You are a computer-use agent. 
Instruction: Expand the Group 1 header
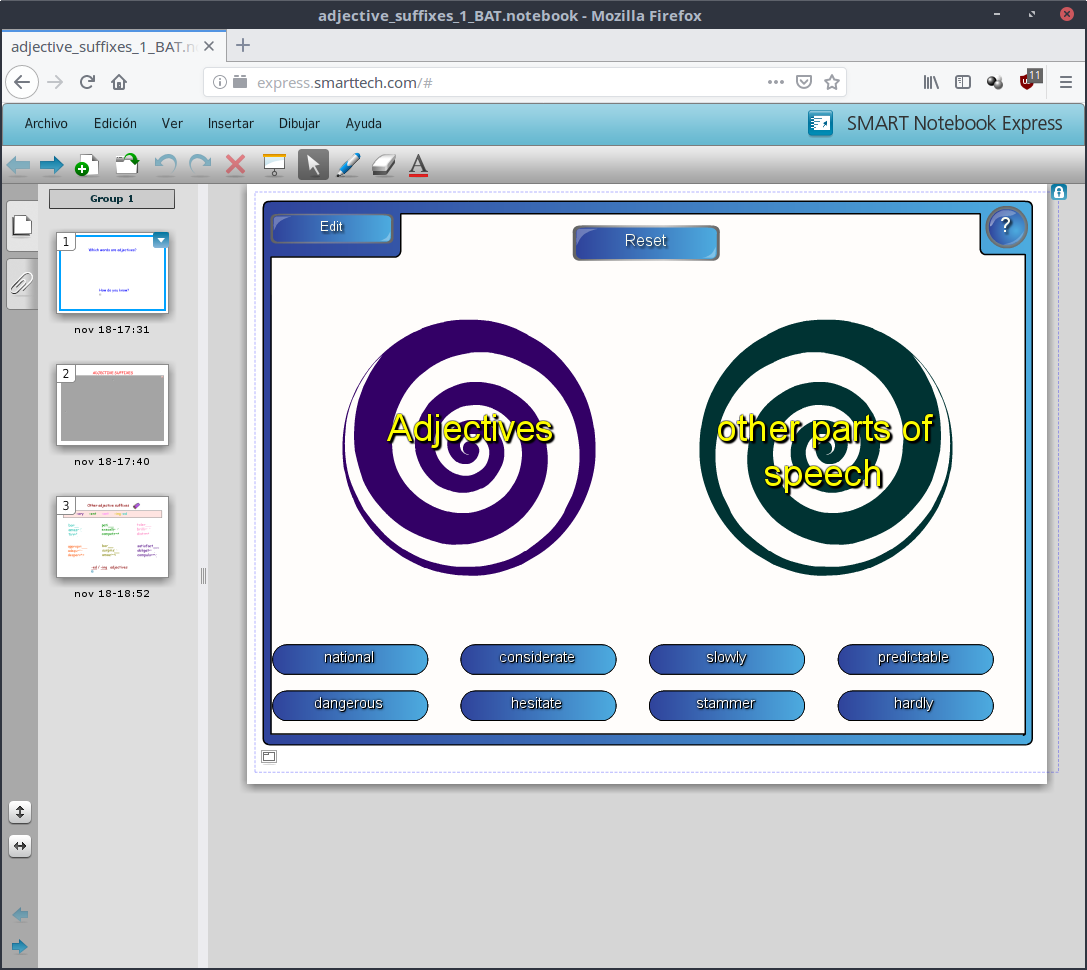coord(112,199)
